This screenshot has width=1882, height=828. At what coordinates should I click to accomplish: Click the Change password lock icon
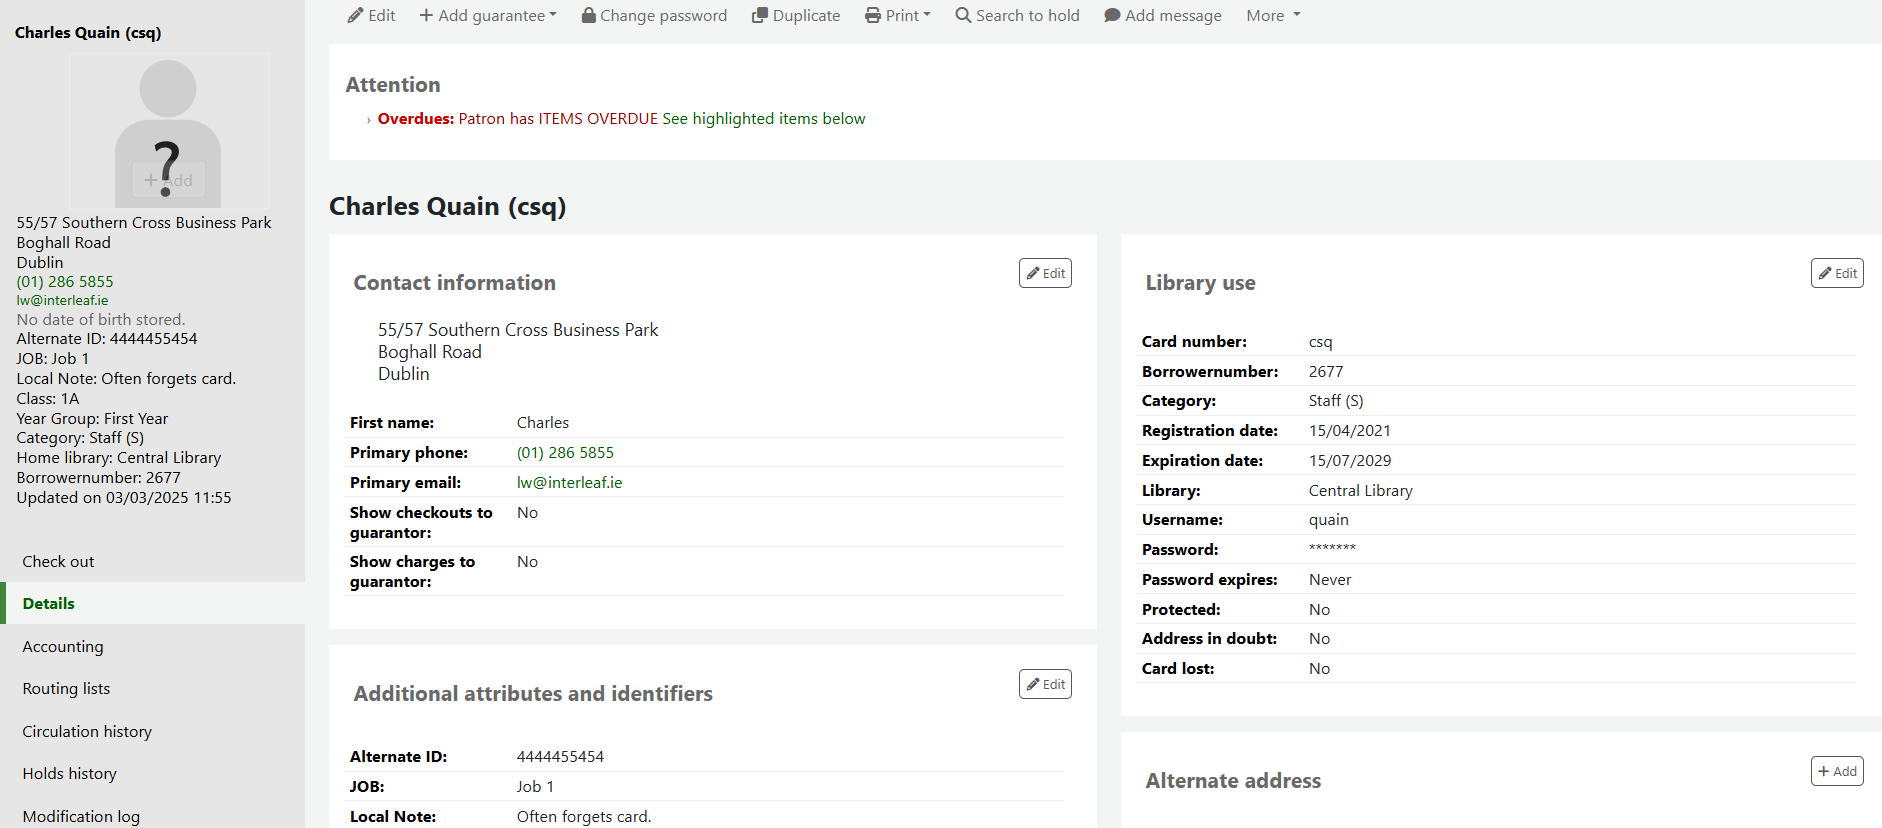589,16
